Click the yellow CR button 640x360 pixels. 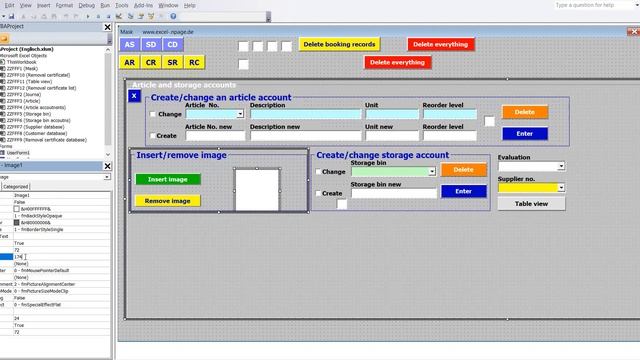click(151, 62)
